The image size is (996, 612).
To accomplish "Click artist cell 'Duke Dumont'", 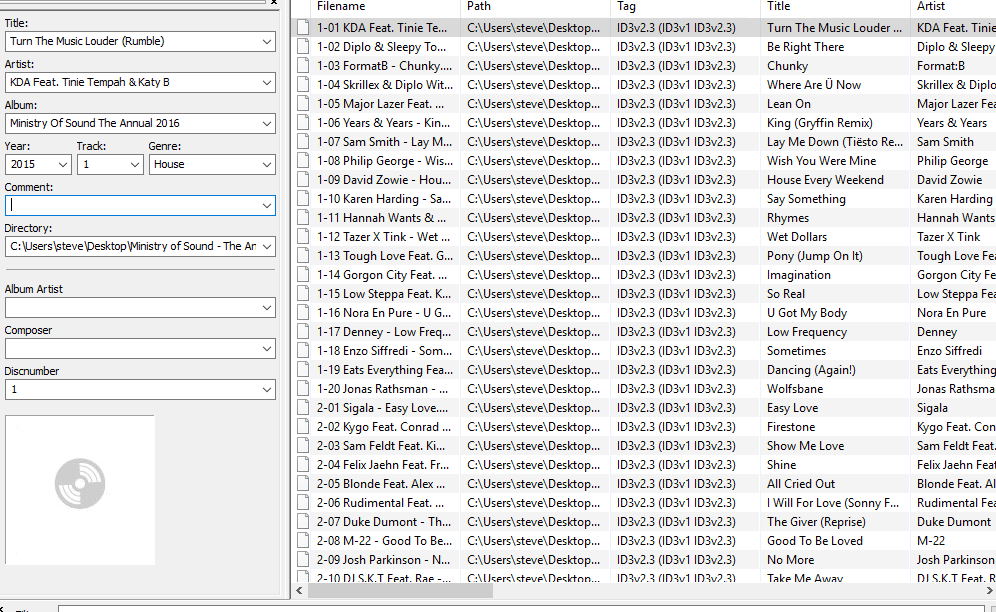I will point(953,522).
